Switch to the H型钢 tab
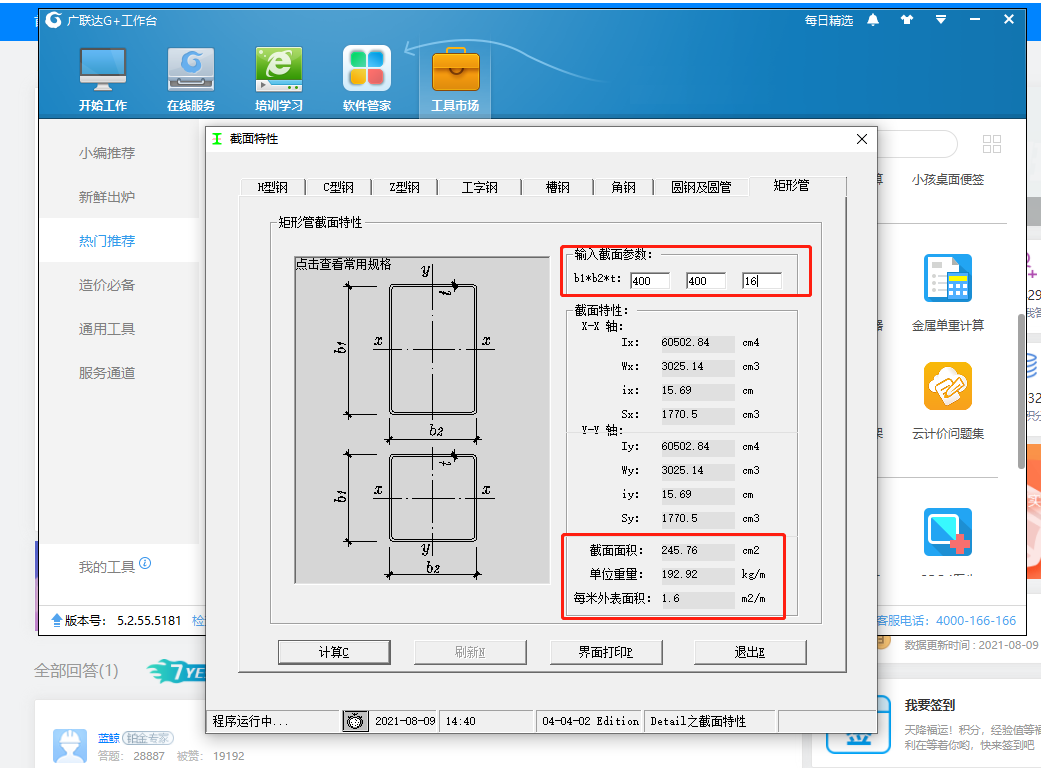The width and height of the screenshot is (1041, 768). (x=272, y=187)
